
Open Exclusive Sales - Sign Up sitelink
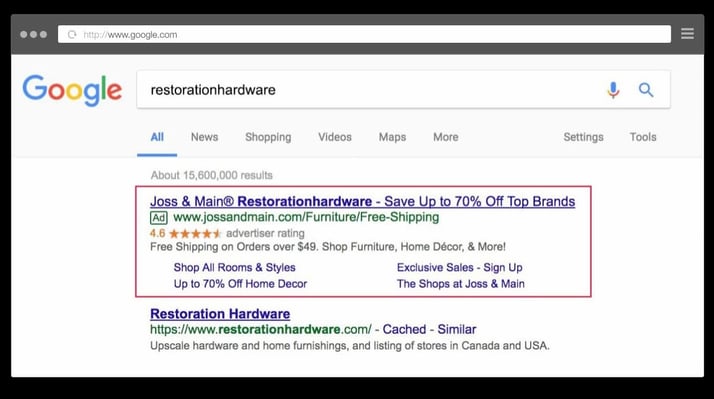459,267
